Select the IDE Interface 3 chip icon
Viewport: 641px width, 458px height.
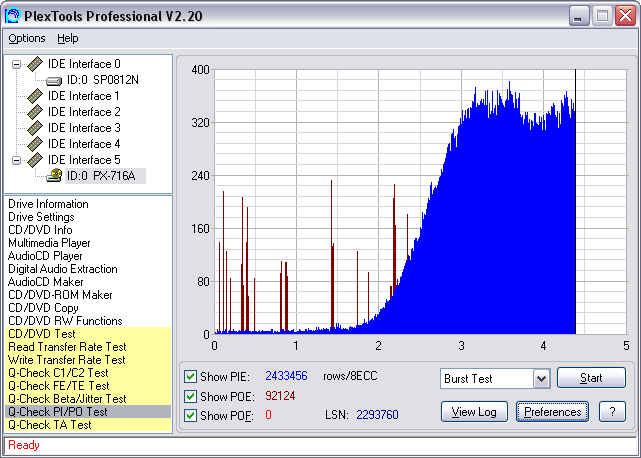tap(35, 128)
